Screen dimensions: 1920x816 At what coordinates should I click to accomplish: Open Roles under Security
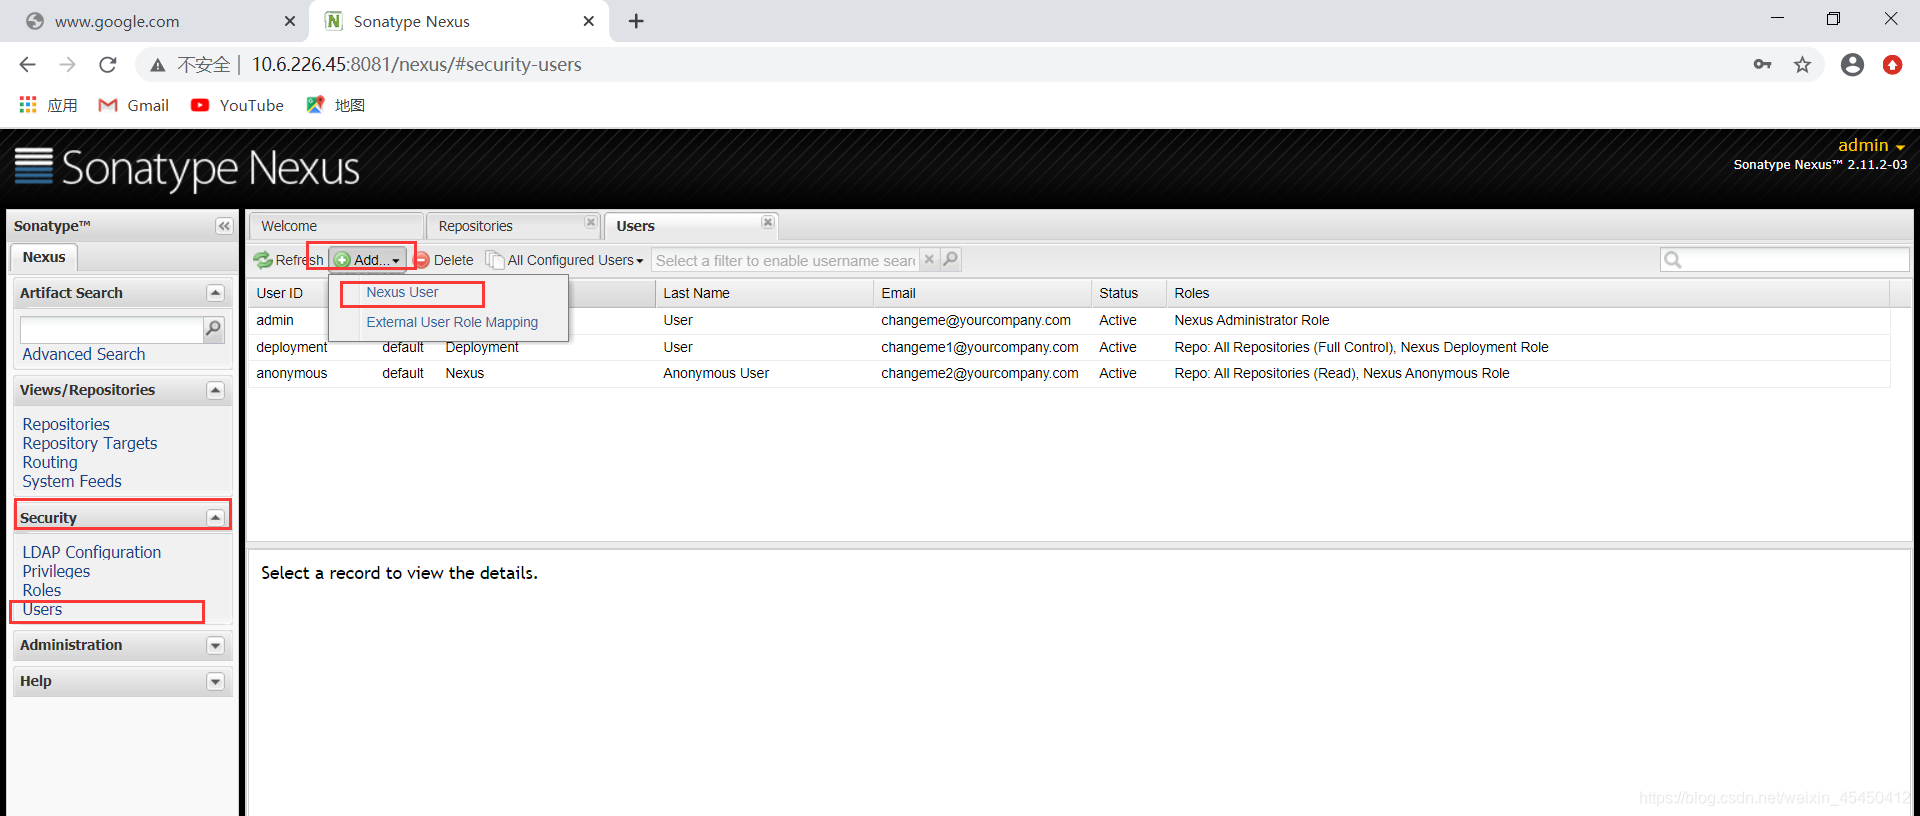coord(42,590)
